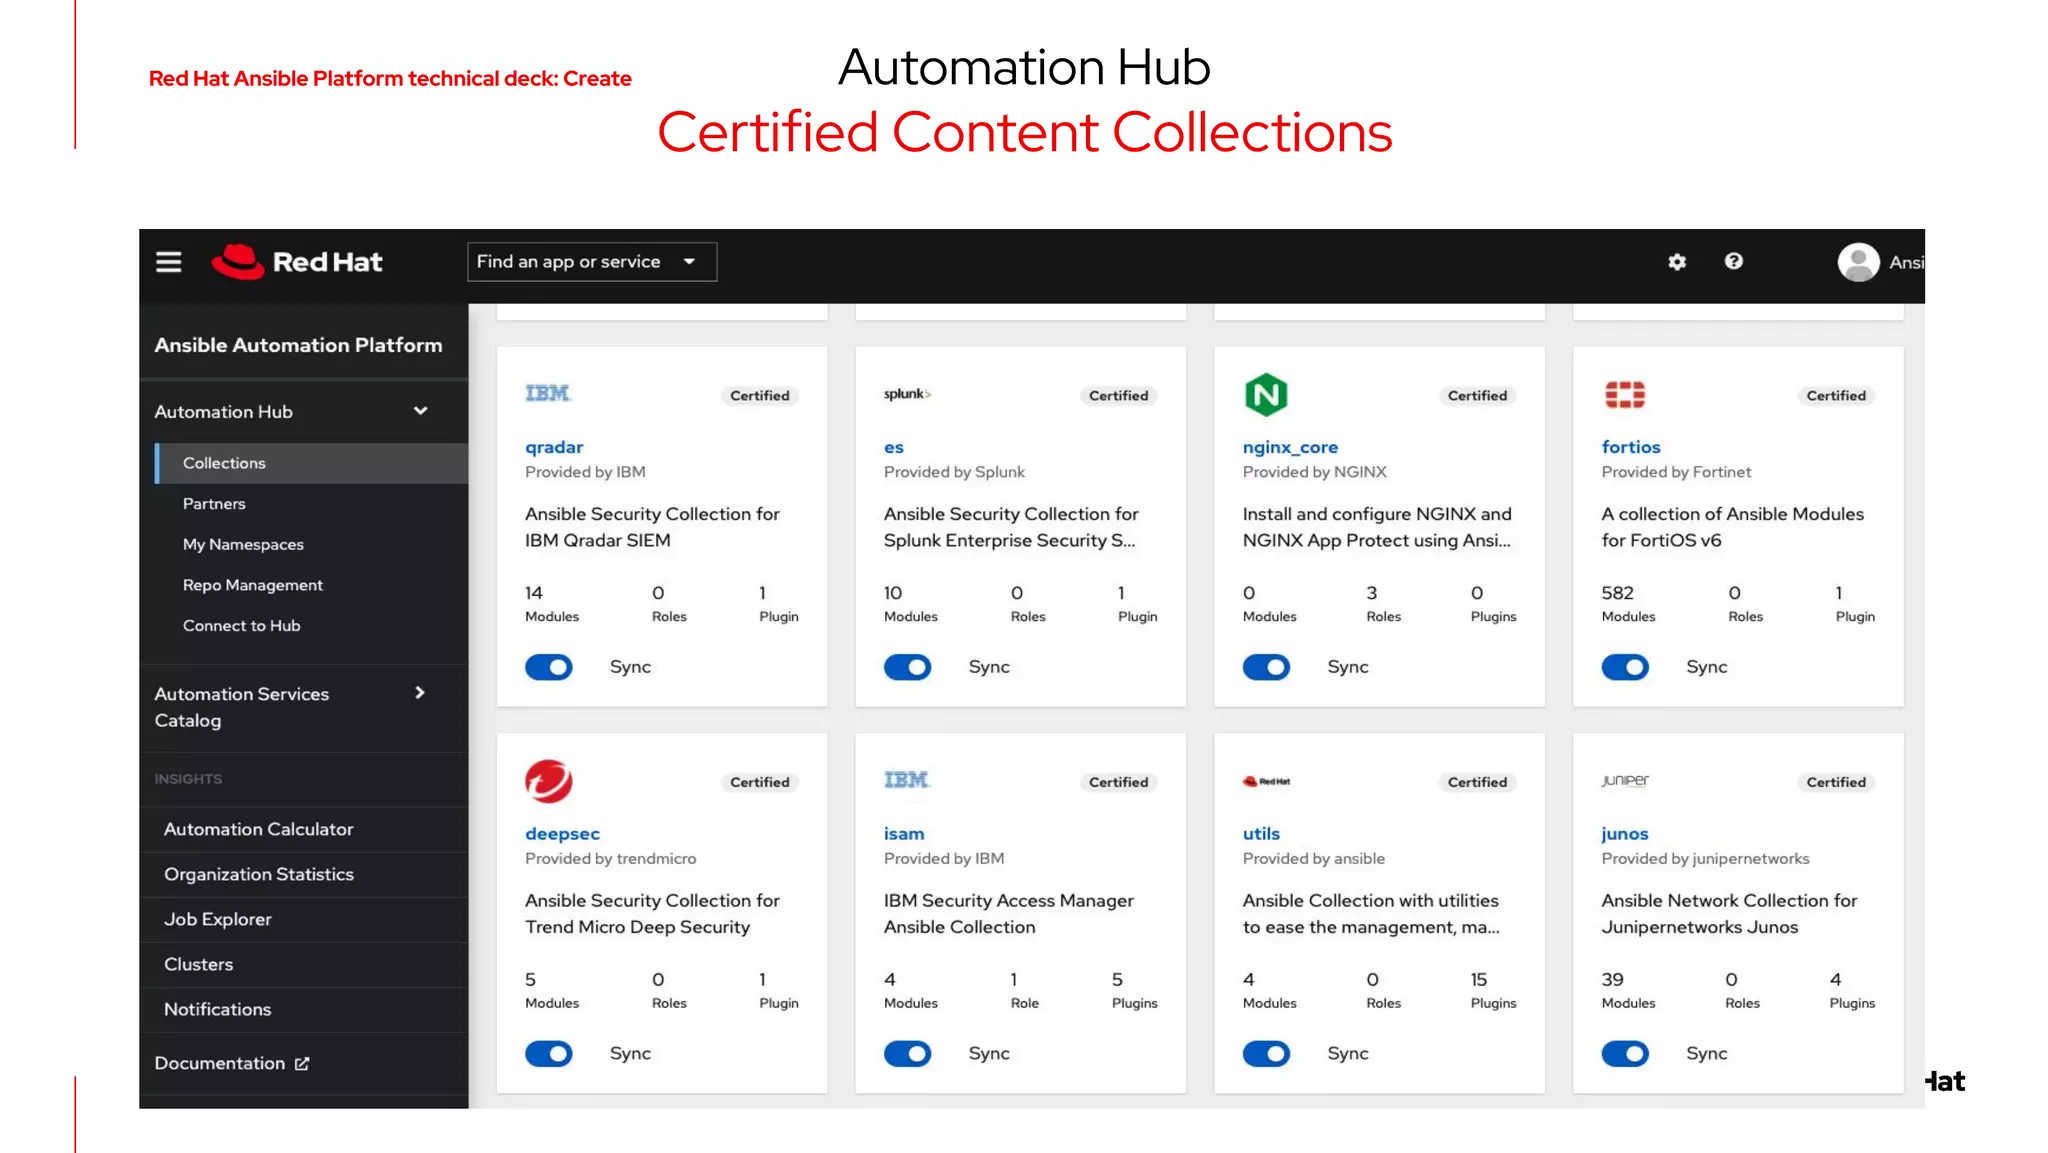2048x1153 pixels.
Task: Open the hamburger navigation menu
Action: tap(168, 262)
